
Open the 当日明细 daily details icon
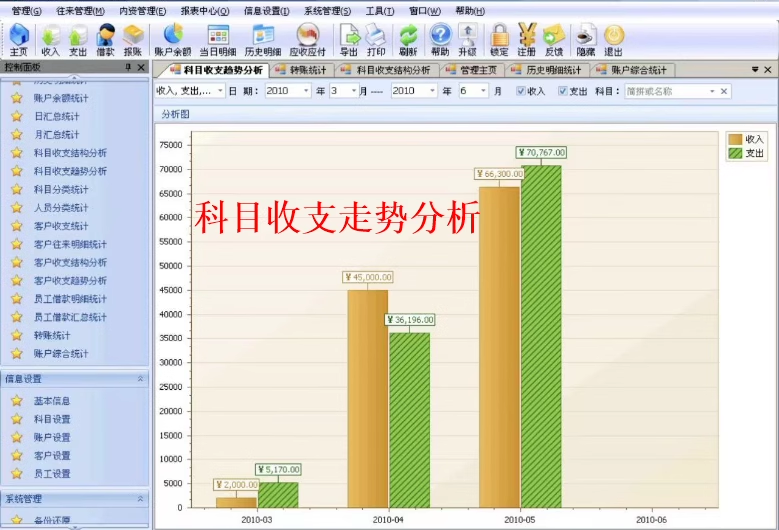pos(218,39)
